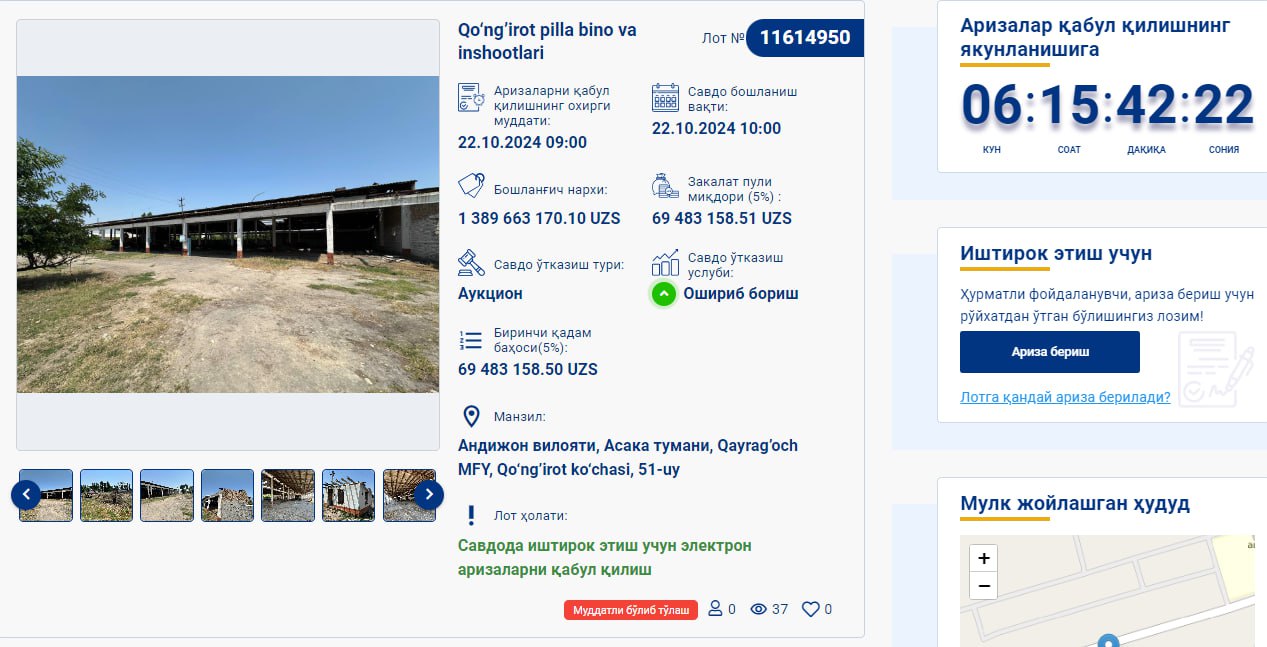Select the sixth gallery thumbnail

[348, 495]
